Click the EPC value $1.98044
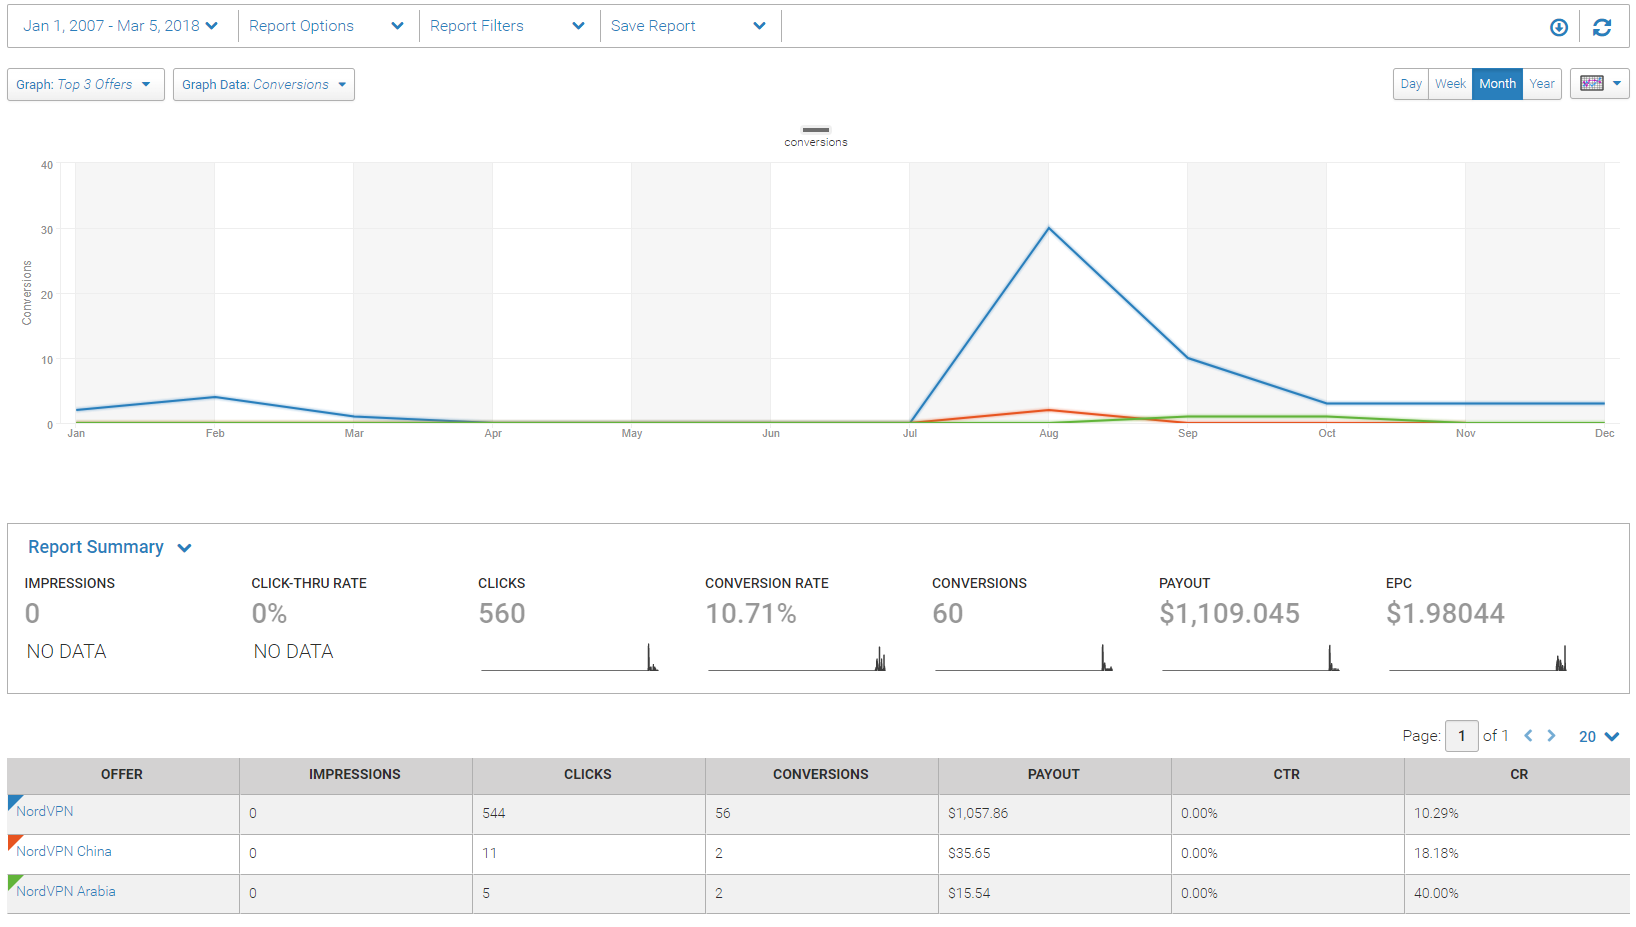Viewport: 1636px width, 927px height. click(1445, 614)
